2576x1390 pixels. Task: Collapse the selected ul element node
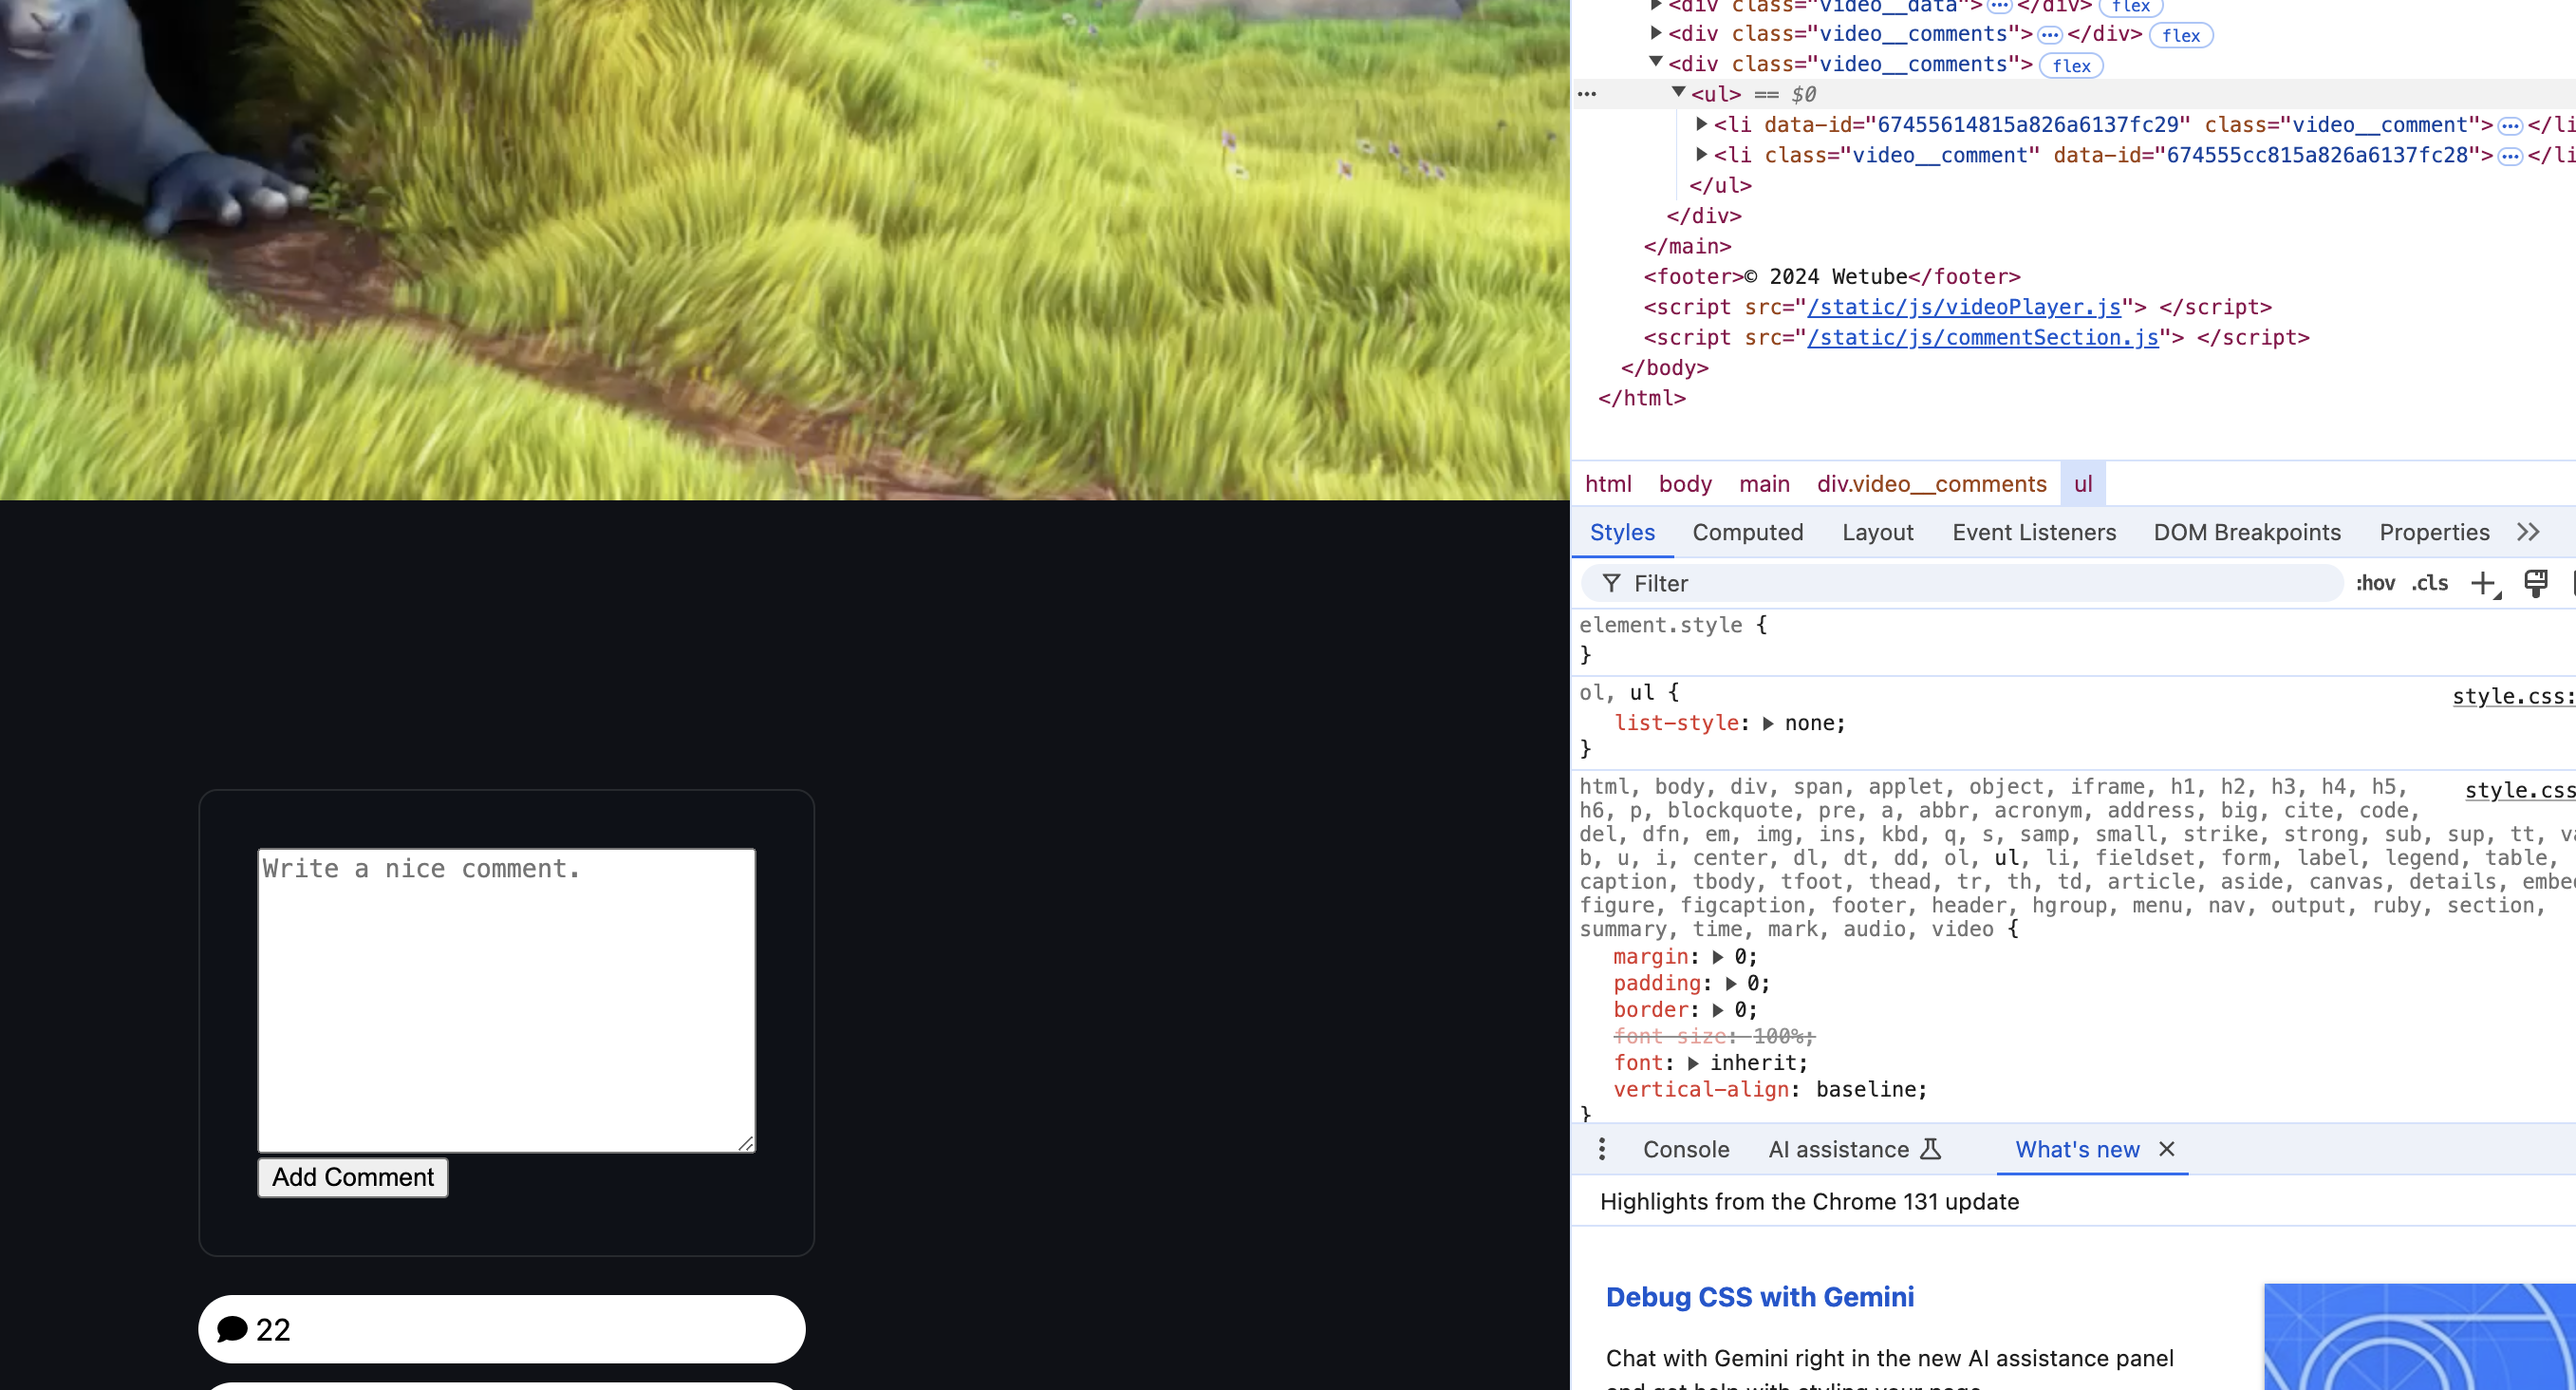click(1679, 93)
